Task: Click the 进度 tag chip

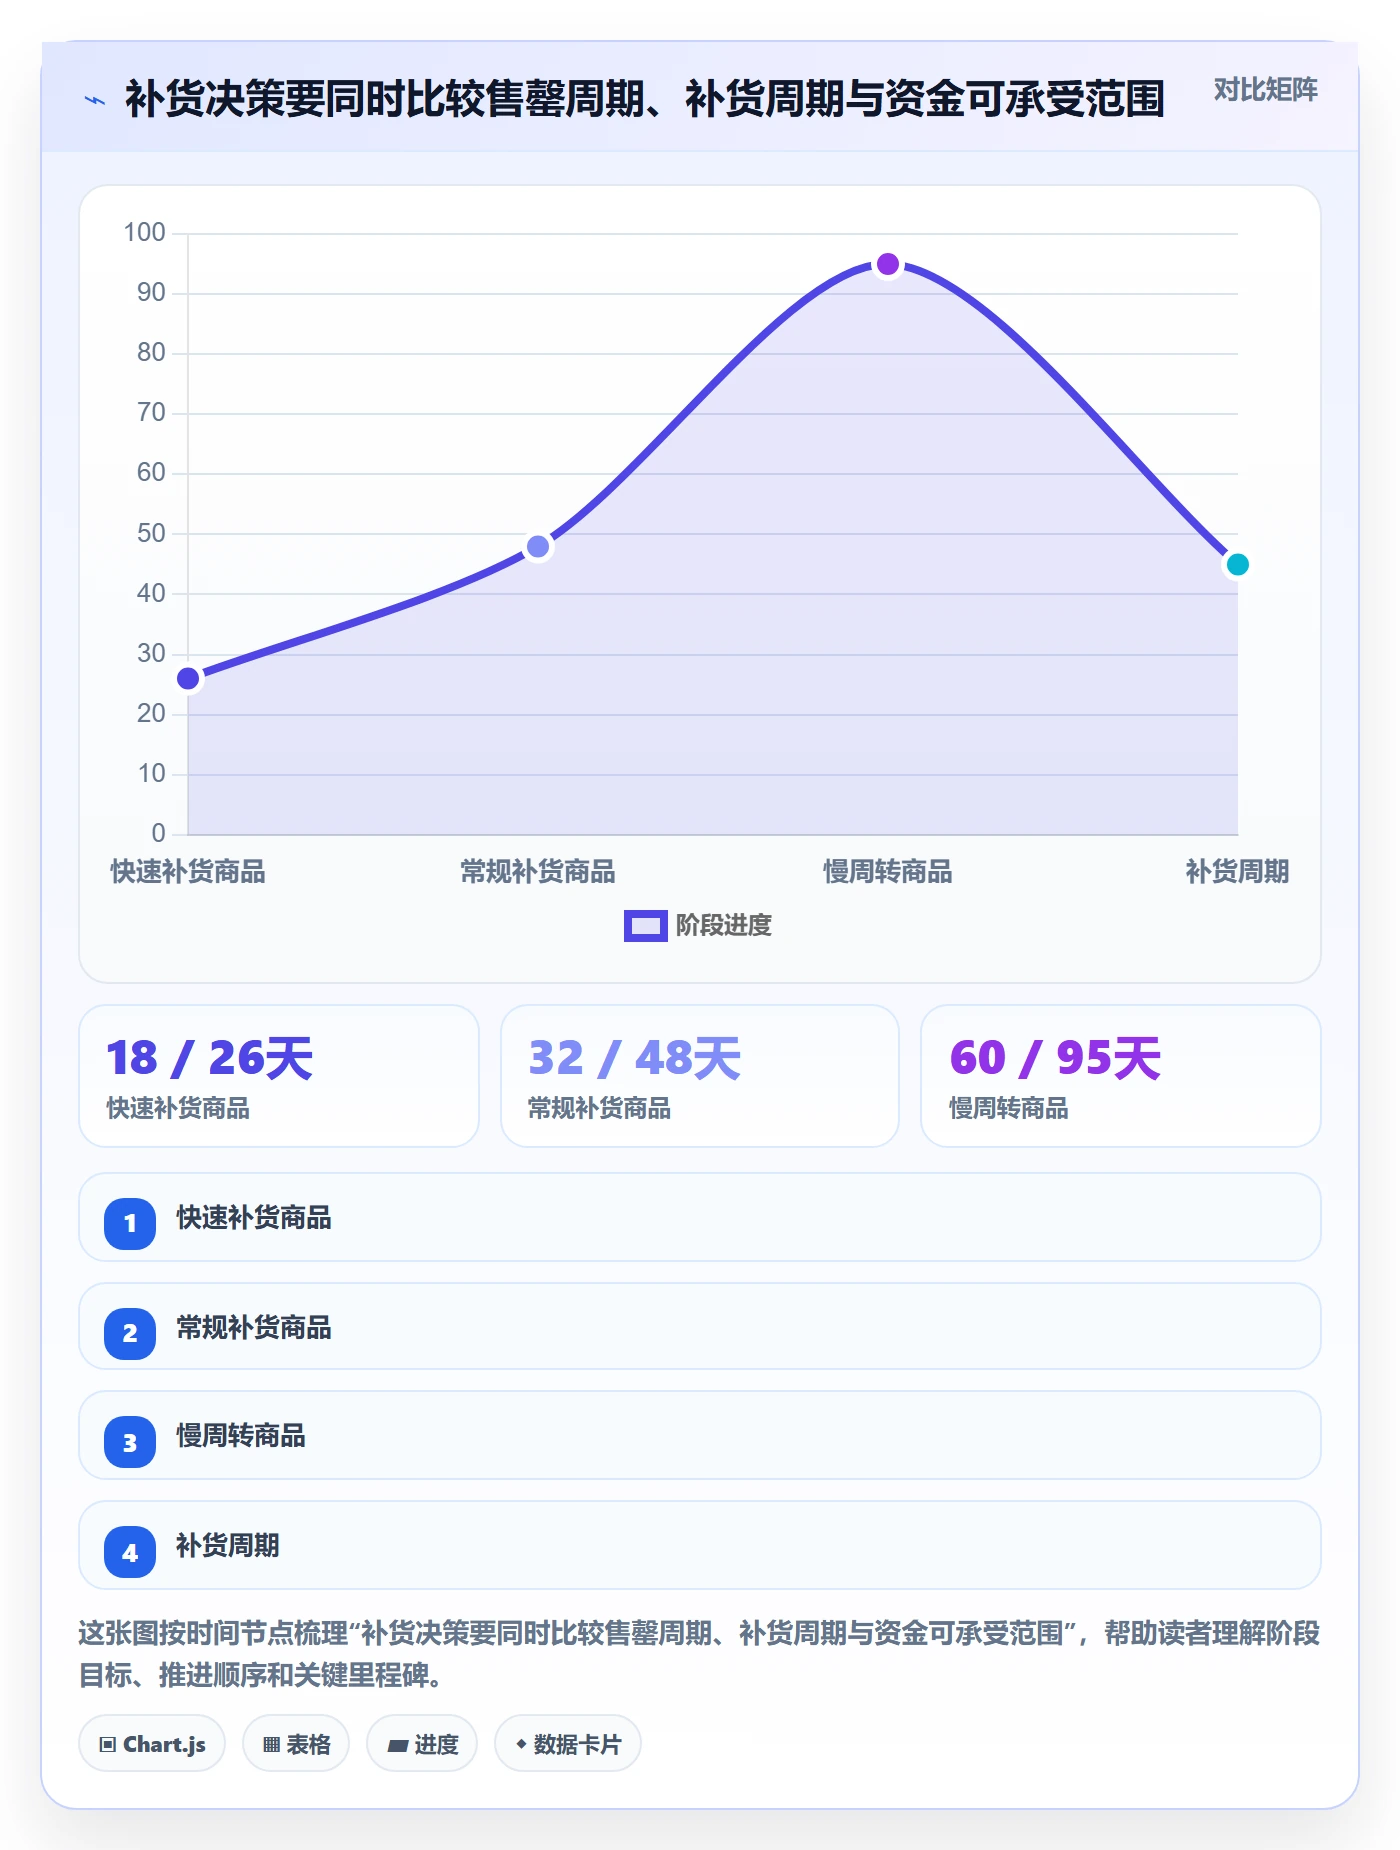Action: (422, 1744)
